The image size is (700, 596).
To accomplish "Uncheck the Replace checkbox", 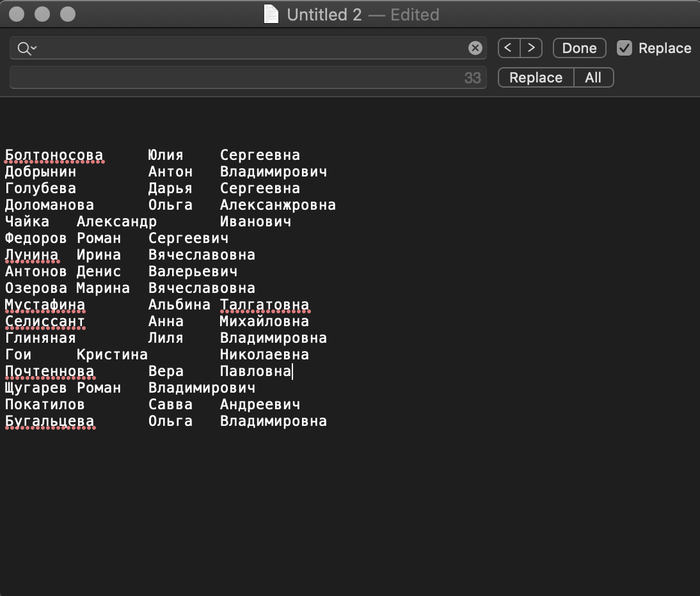I will 625,48.
